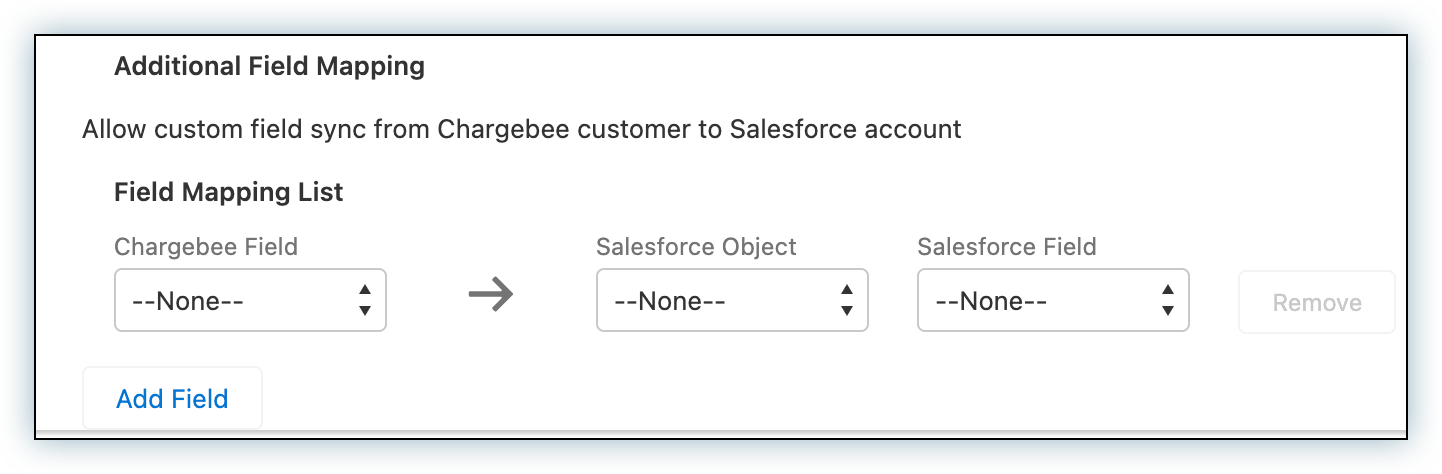Open the Salesforce Field dropdown
This screenshot has width=1442, height=474.
1053,300
